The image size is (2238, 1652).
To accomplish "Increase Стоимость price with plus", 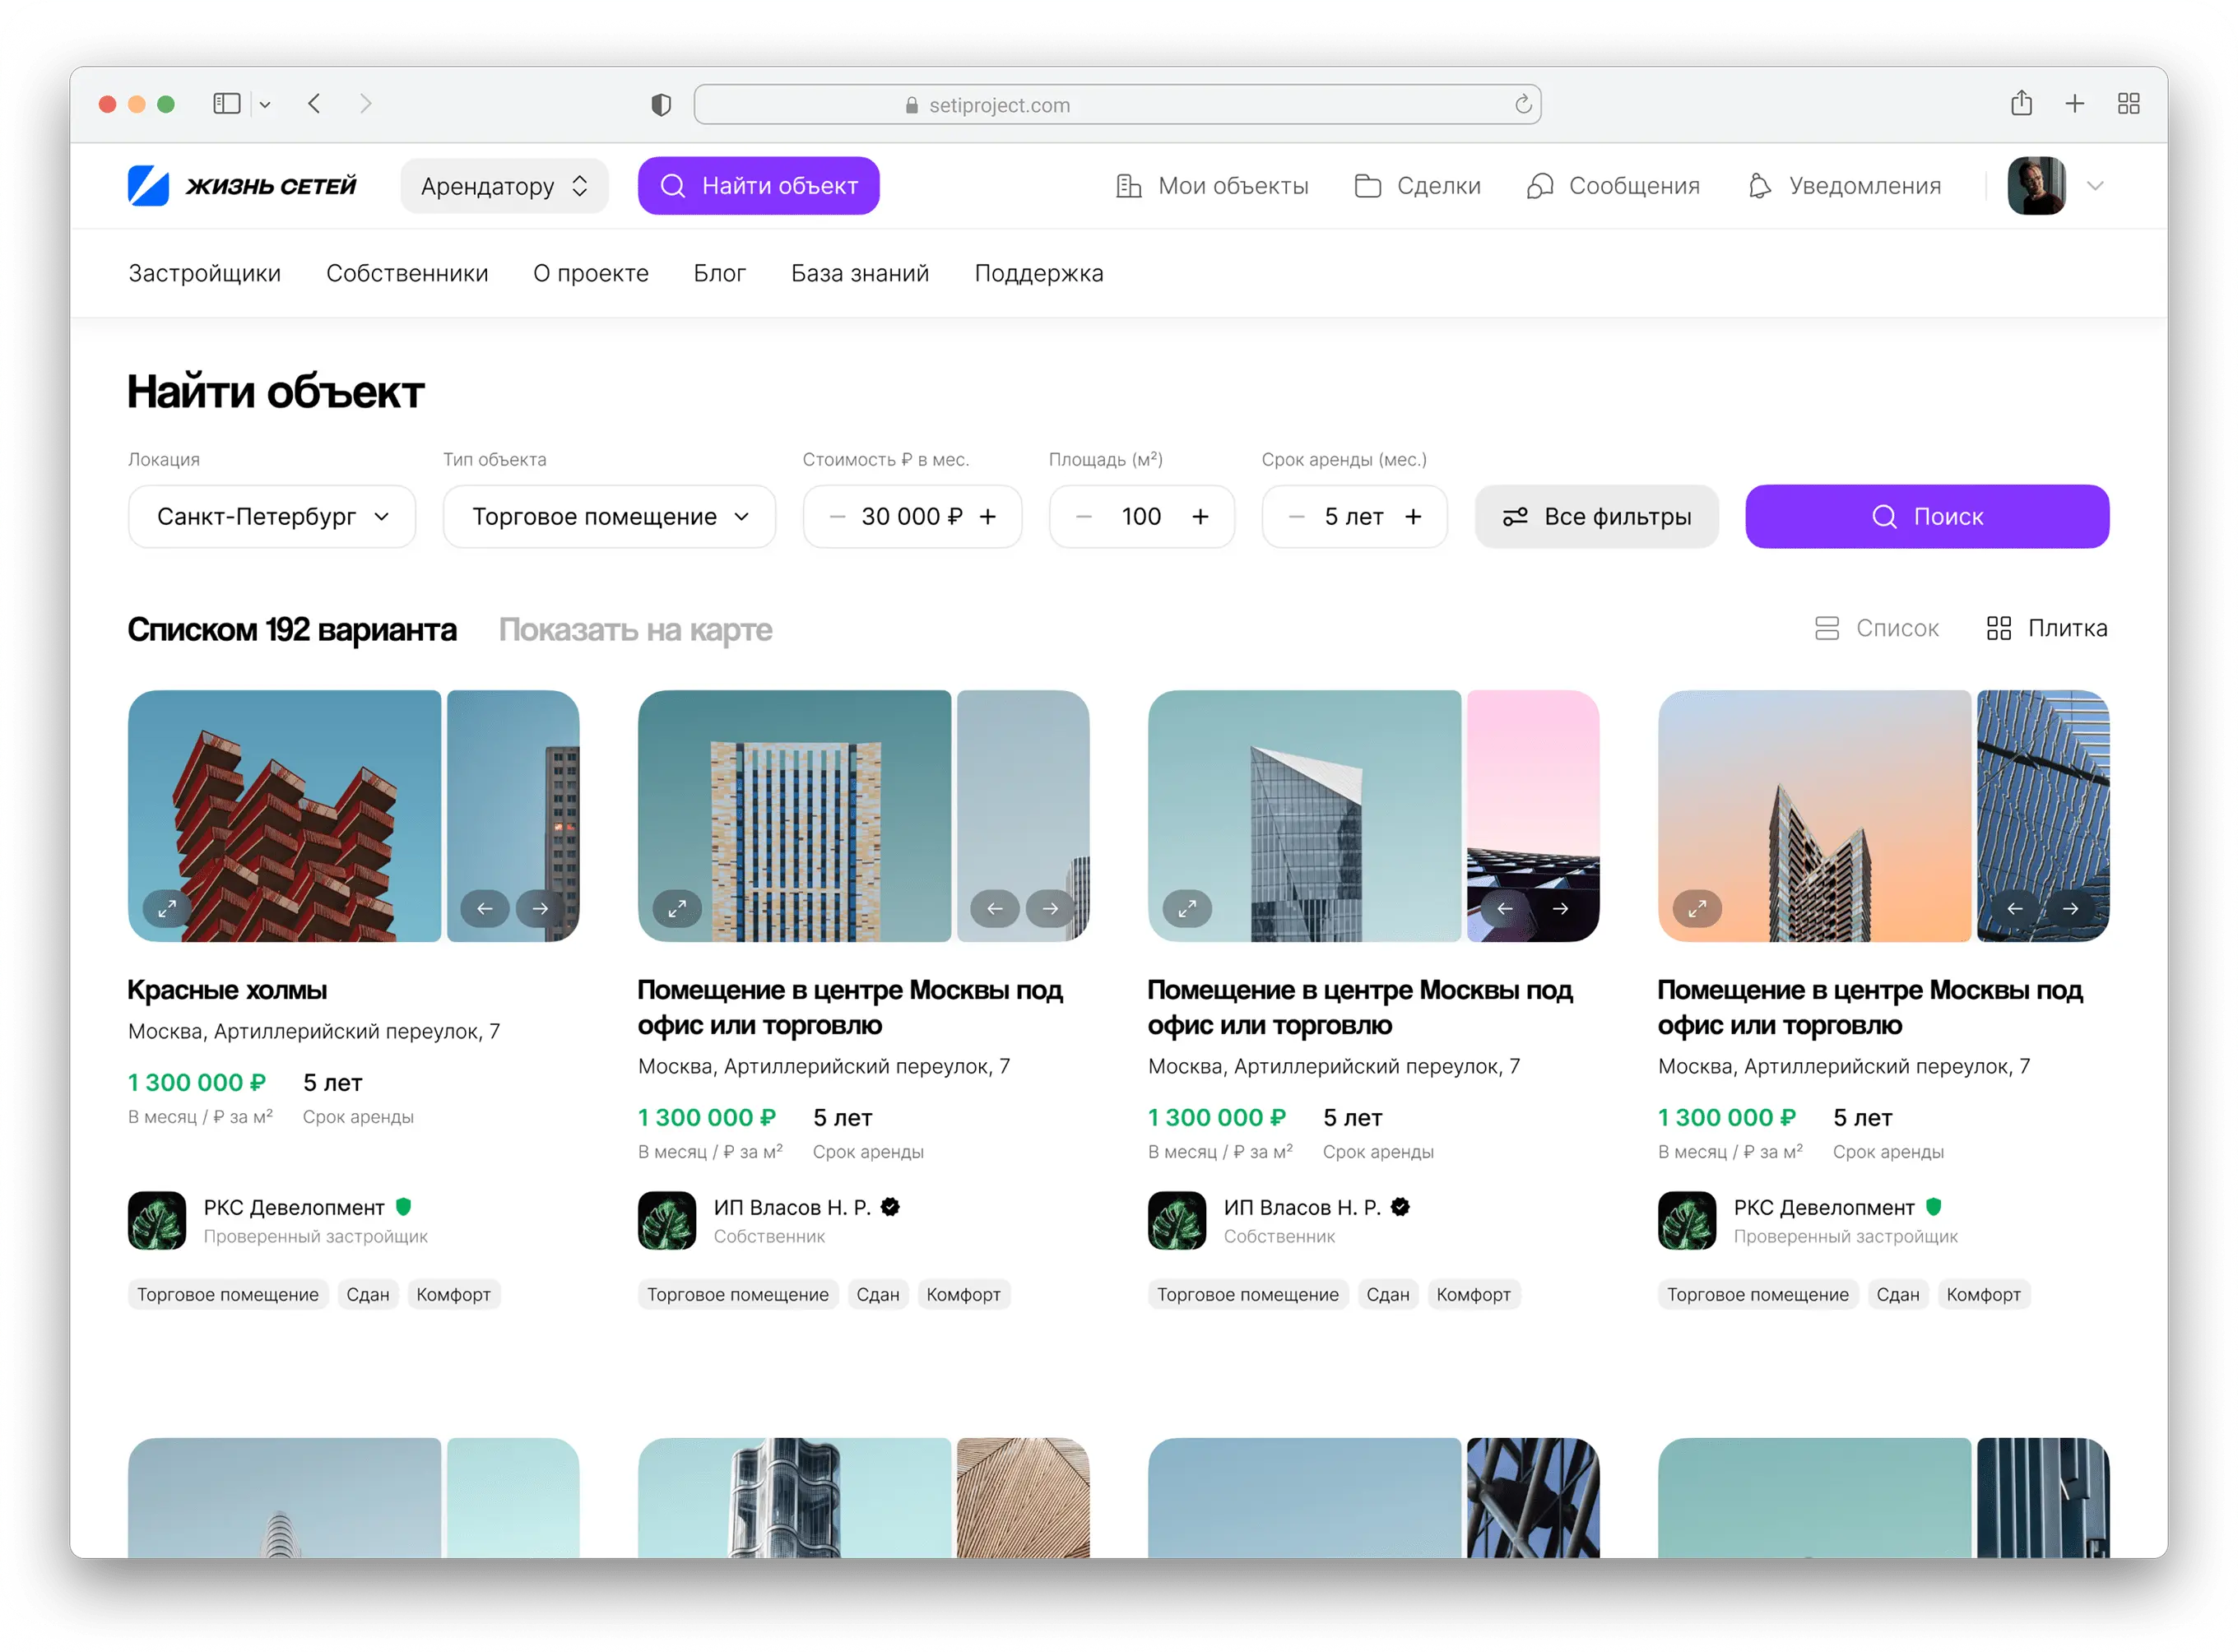I will [988, 517].
